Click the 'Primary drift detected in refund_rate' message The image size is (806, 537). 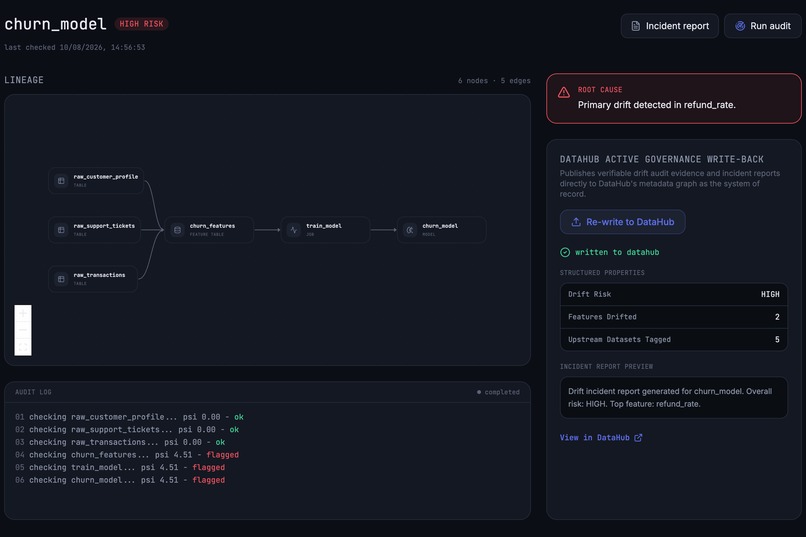(x=656, y=105)
